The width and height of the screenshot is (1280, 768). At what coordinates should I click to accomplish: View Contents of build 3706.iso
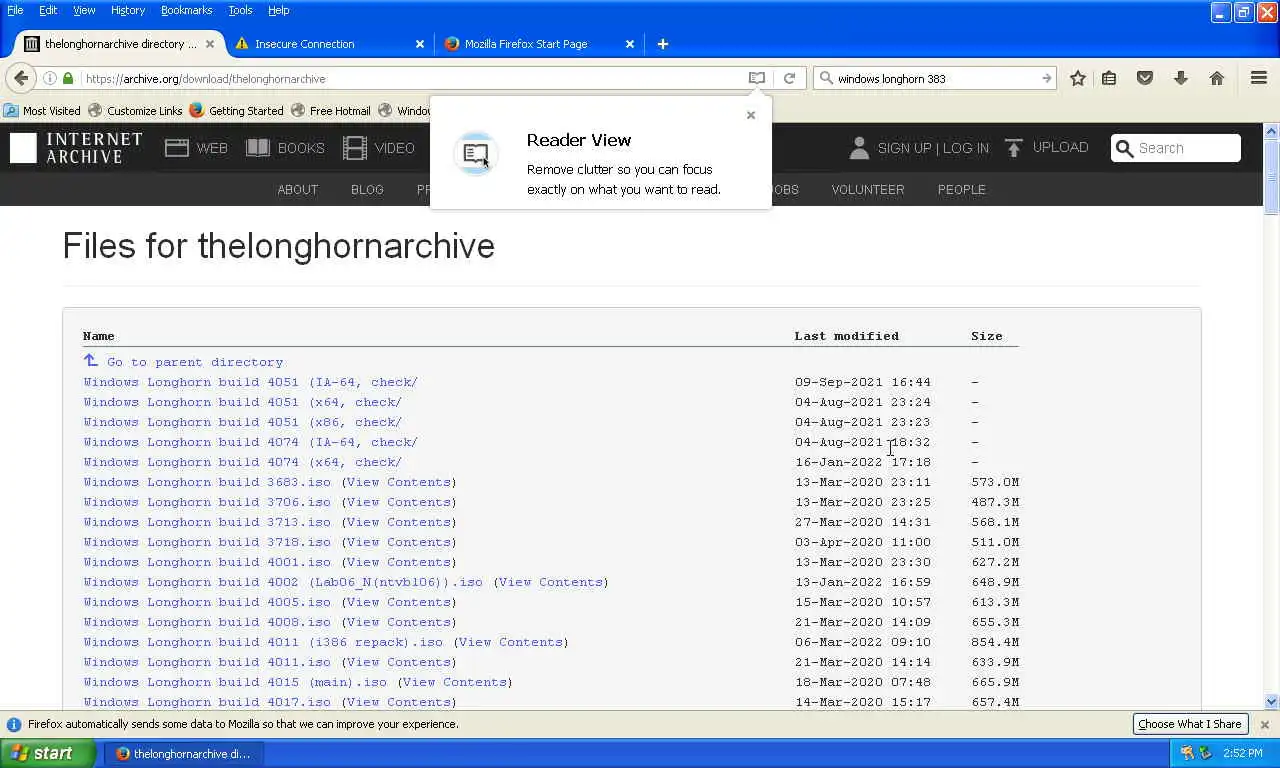pyautogui.click(x=398, y=502)
